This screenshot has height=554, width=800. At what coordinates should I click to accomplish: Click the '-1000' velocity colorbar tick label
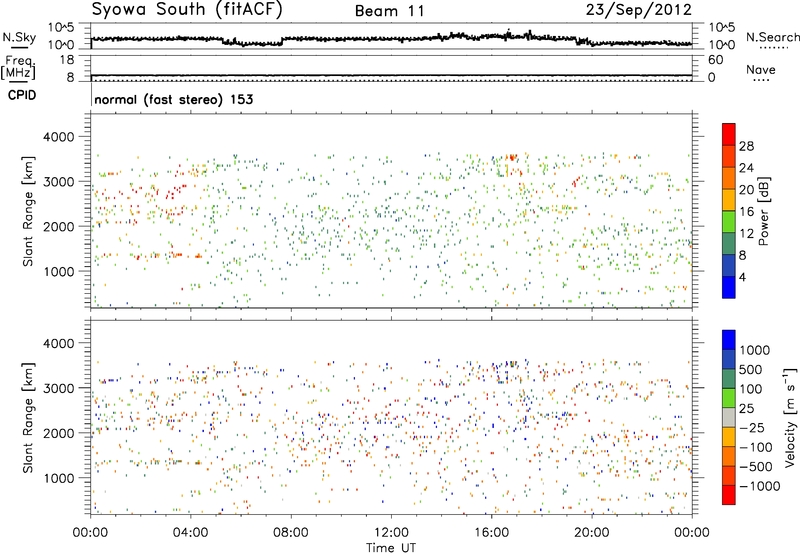760,486
